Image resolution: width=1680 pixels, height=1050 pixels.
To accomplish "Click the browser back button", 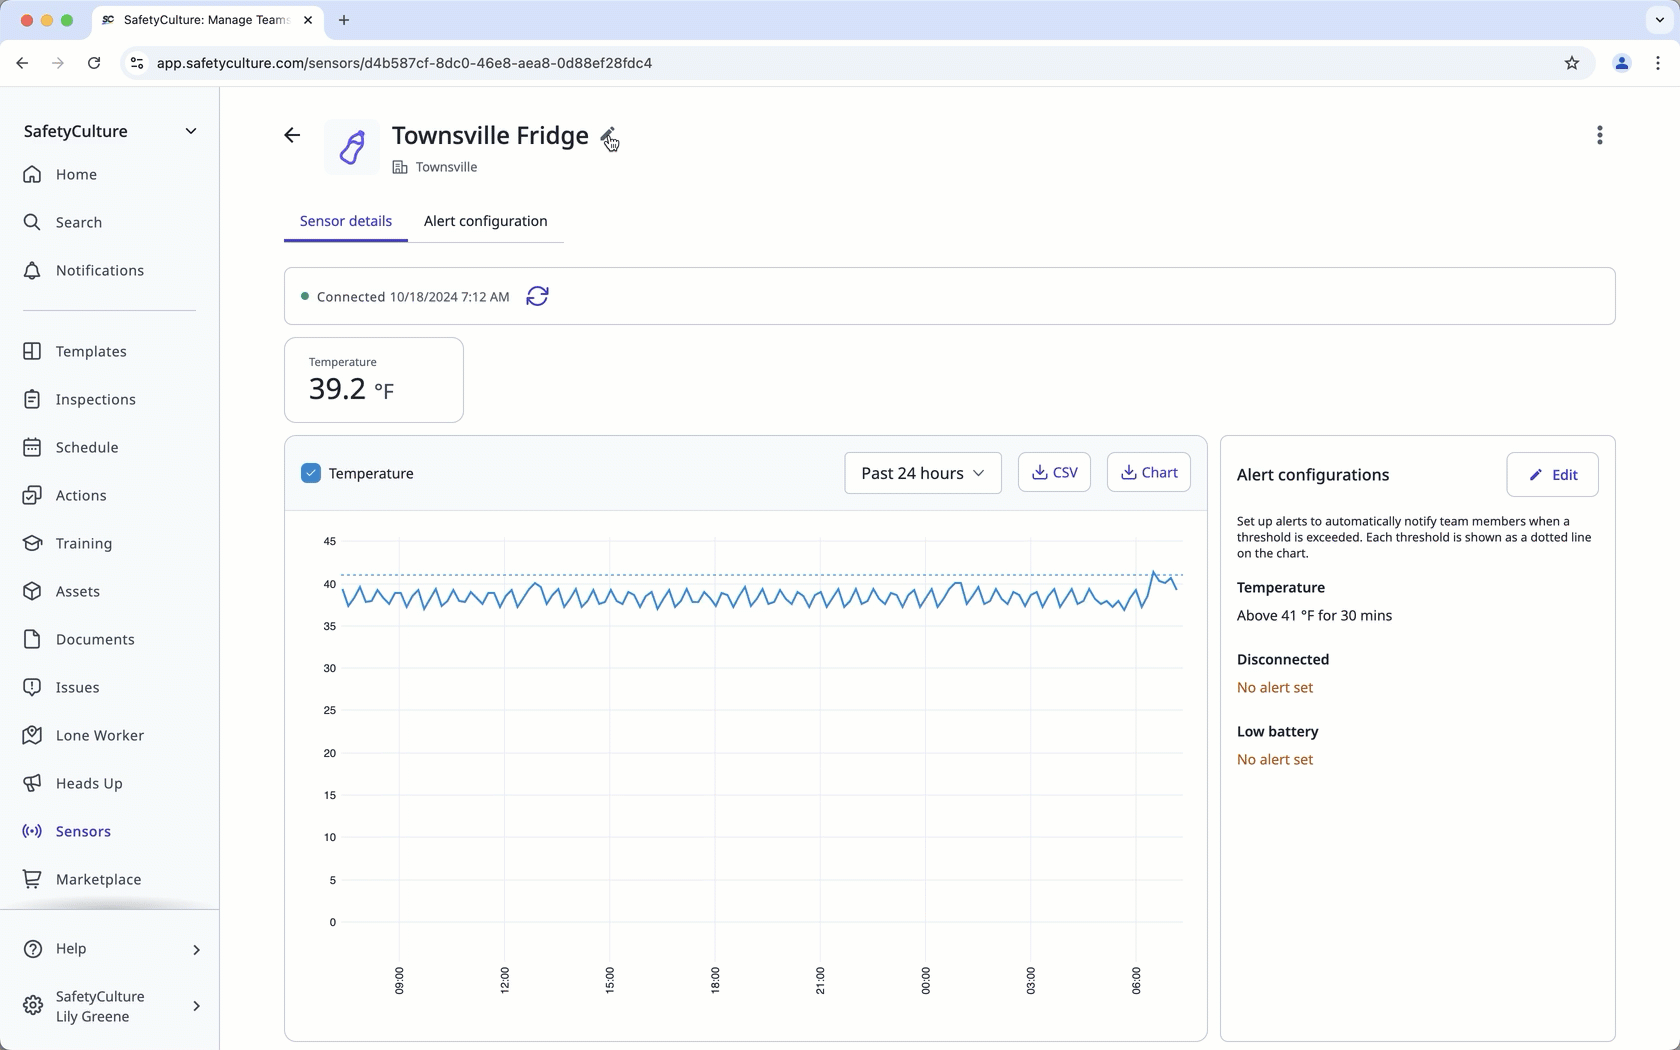I will [22, 63].
